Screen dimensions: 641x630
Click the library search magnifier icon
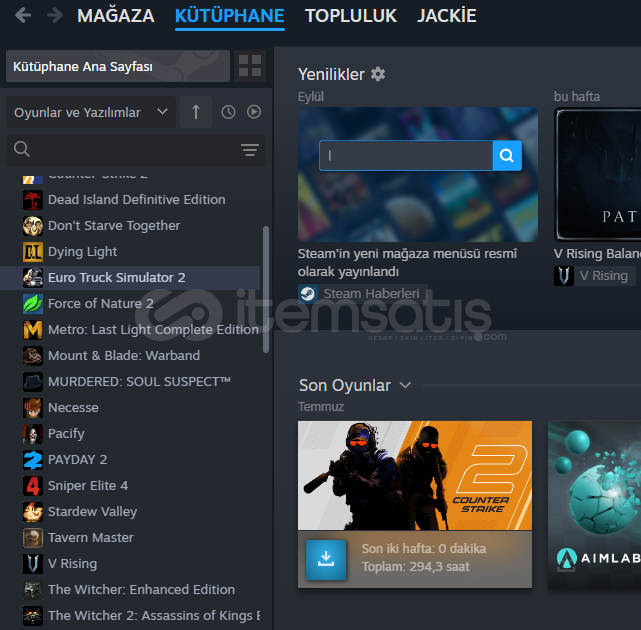point(22,149)
